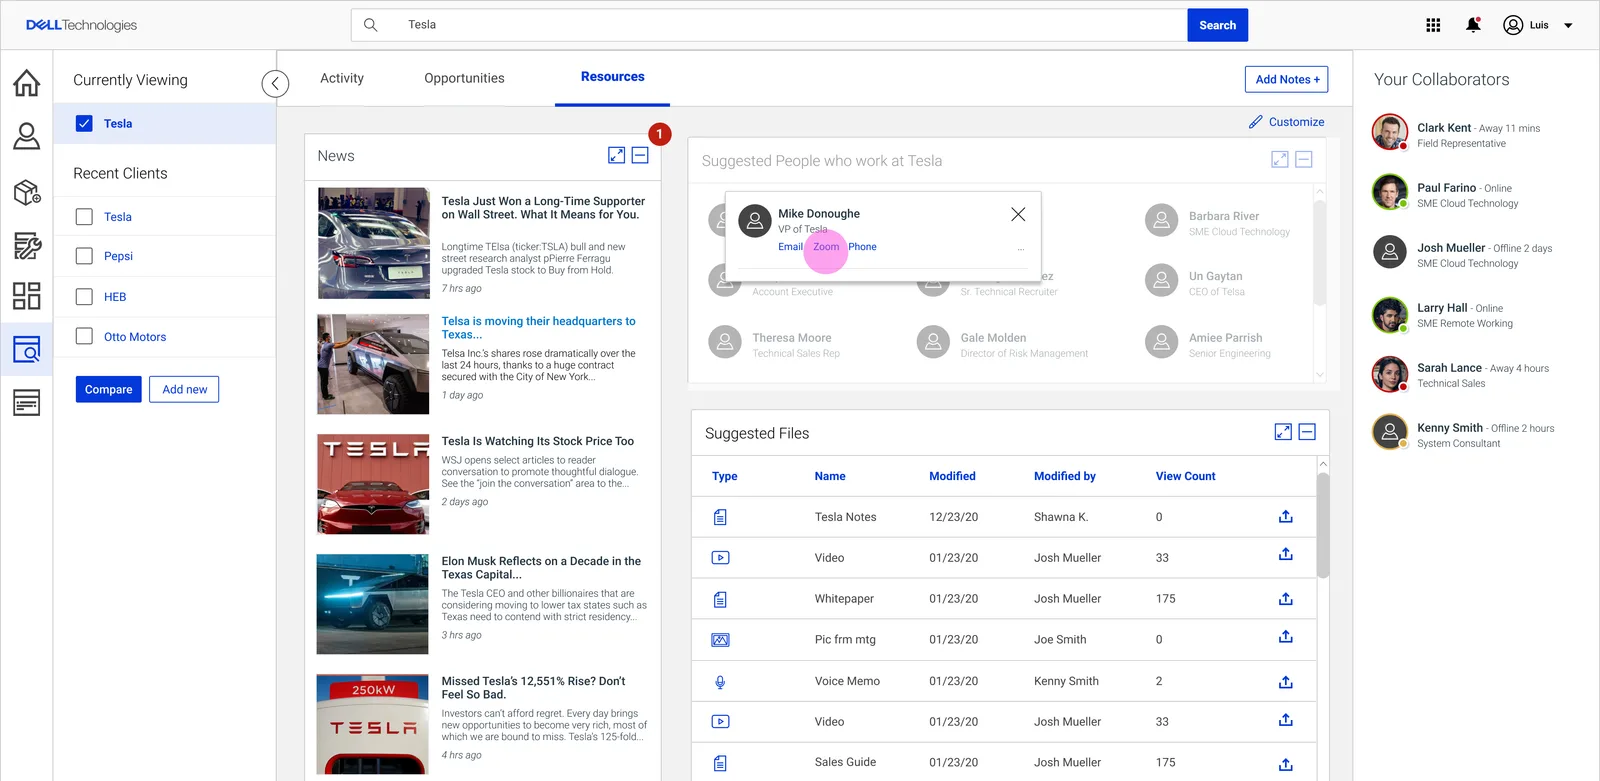Check the Pepsi client checkbox
Image resolution: width=1600 pixels, height=781 pixels.
(84, 256)
